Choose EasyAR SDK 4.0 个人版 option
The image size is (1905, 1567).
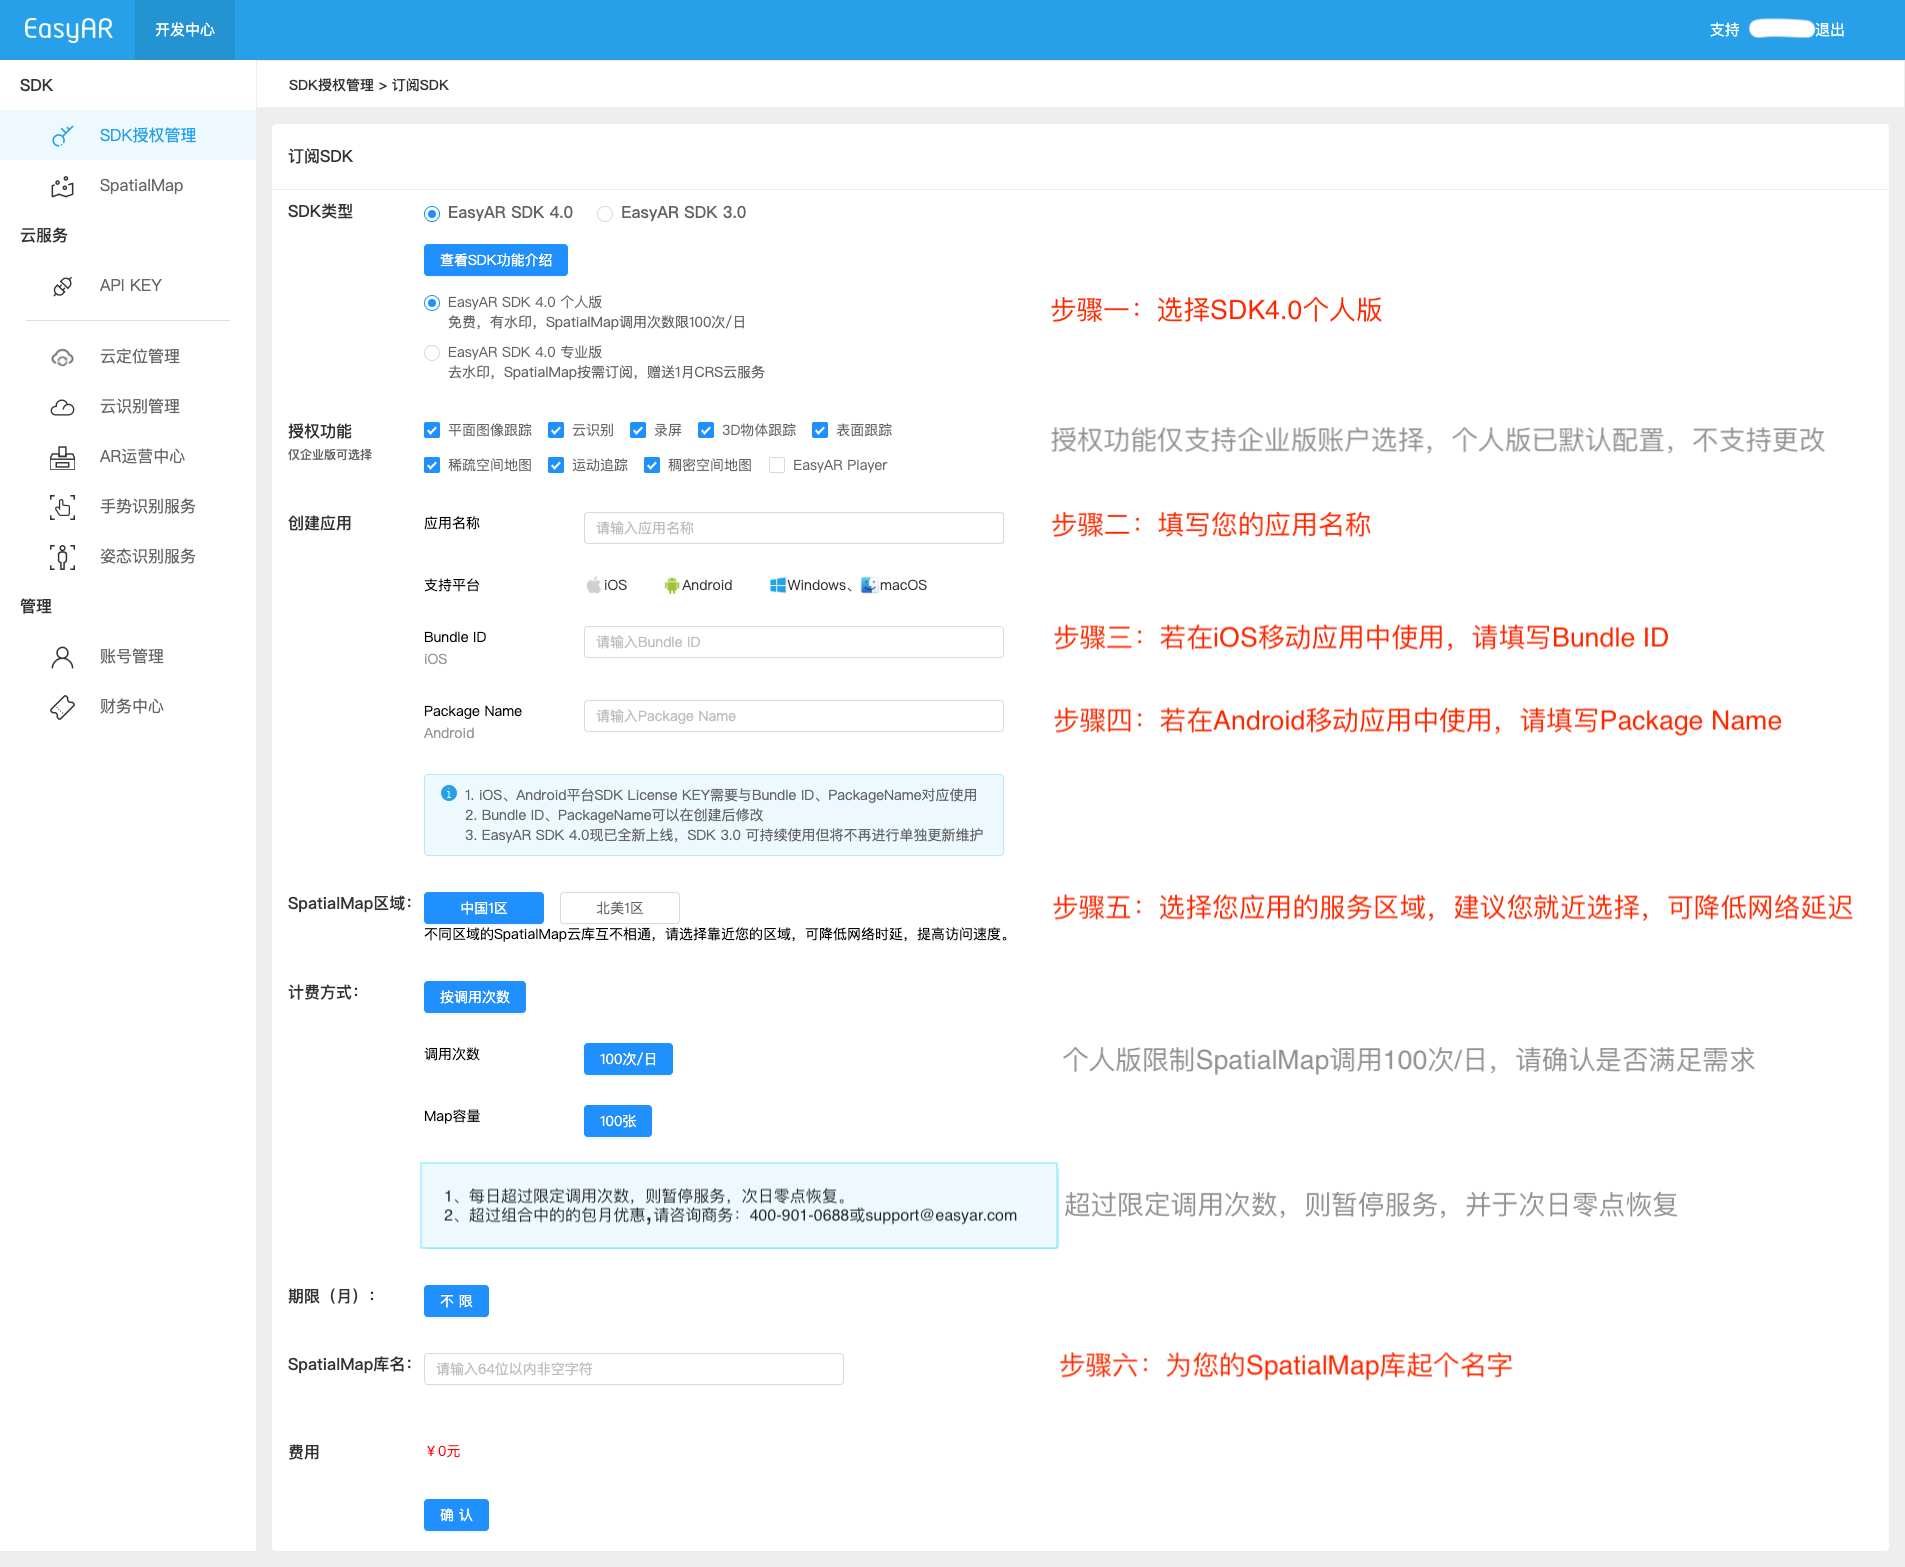pos(432,303)
